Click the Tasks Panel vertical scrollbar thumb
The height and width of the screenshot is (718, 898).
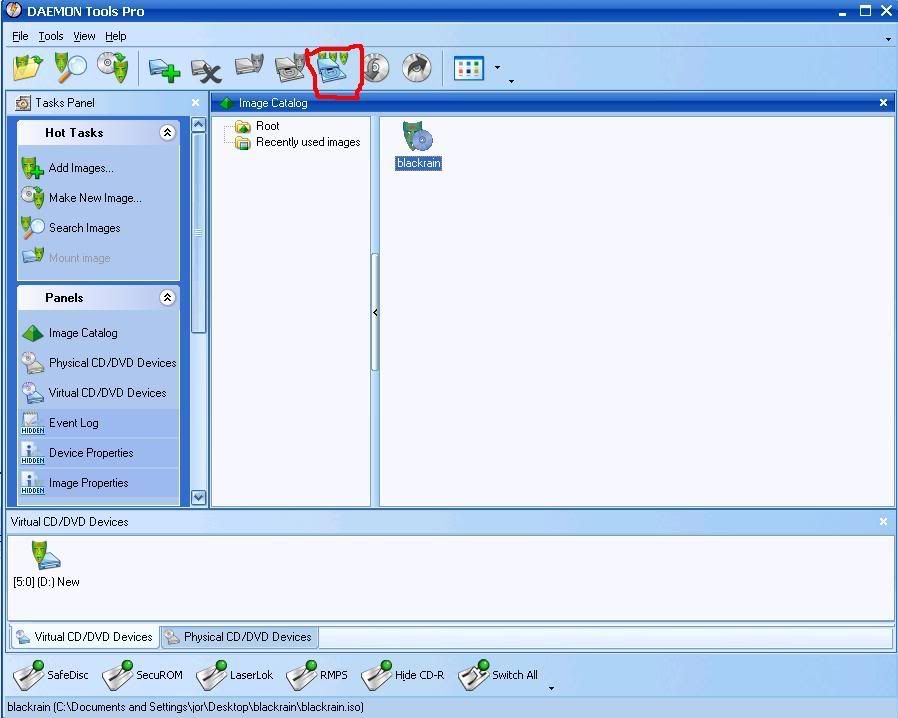pos(198,232)
